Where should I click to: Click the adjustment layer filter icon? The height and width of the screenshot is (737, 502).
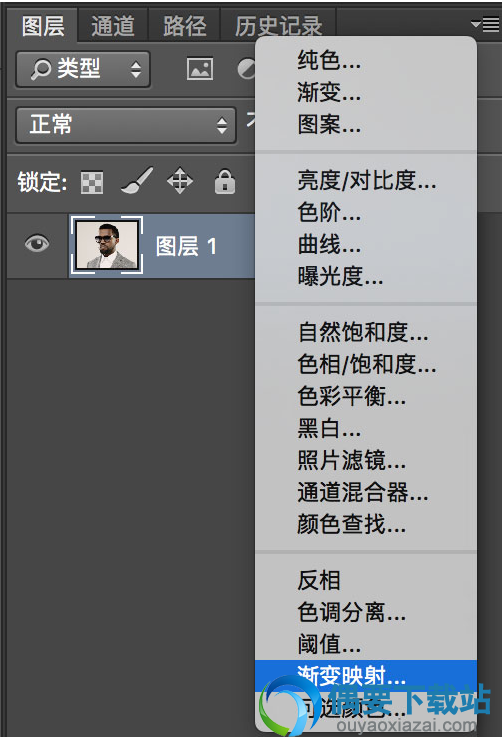(x=246, y=69)
